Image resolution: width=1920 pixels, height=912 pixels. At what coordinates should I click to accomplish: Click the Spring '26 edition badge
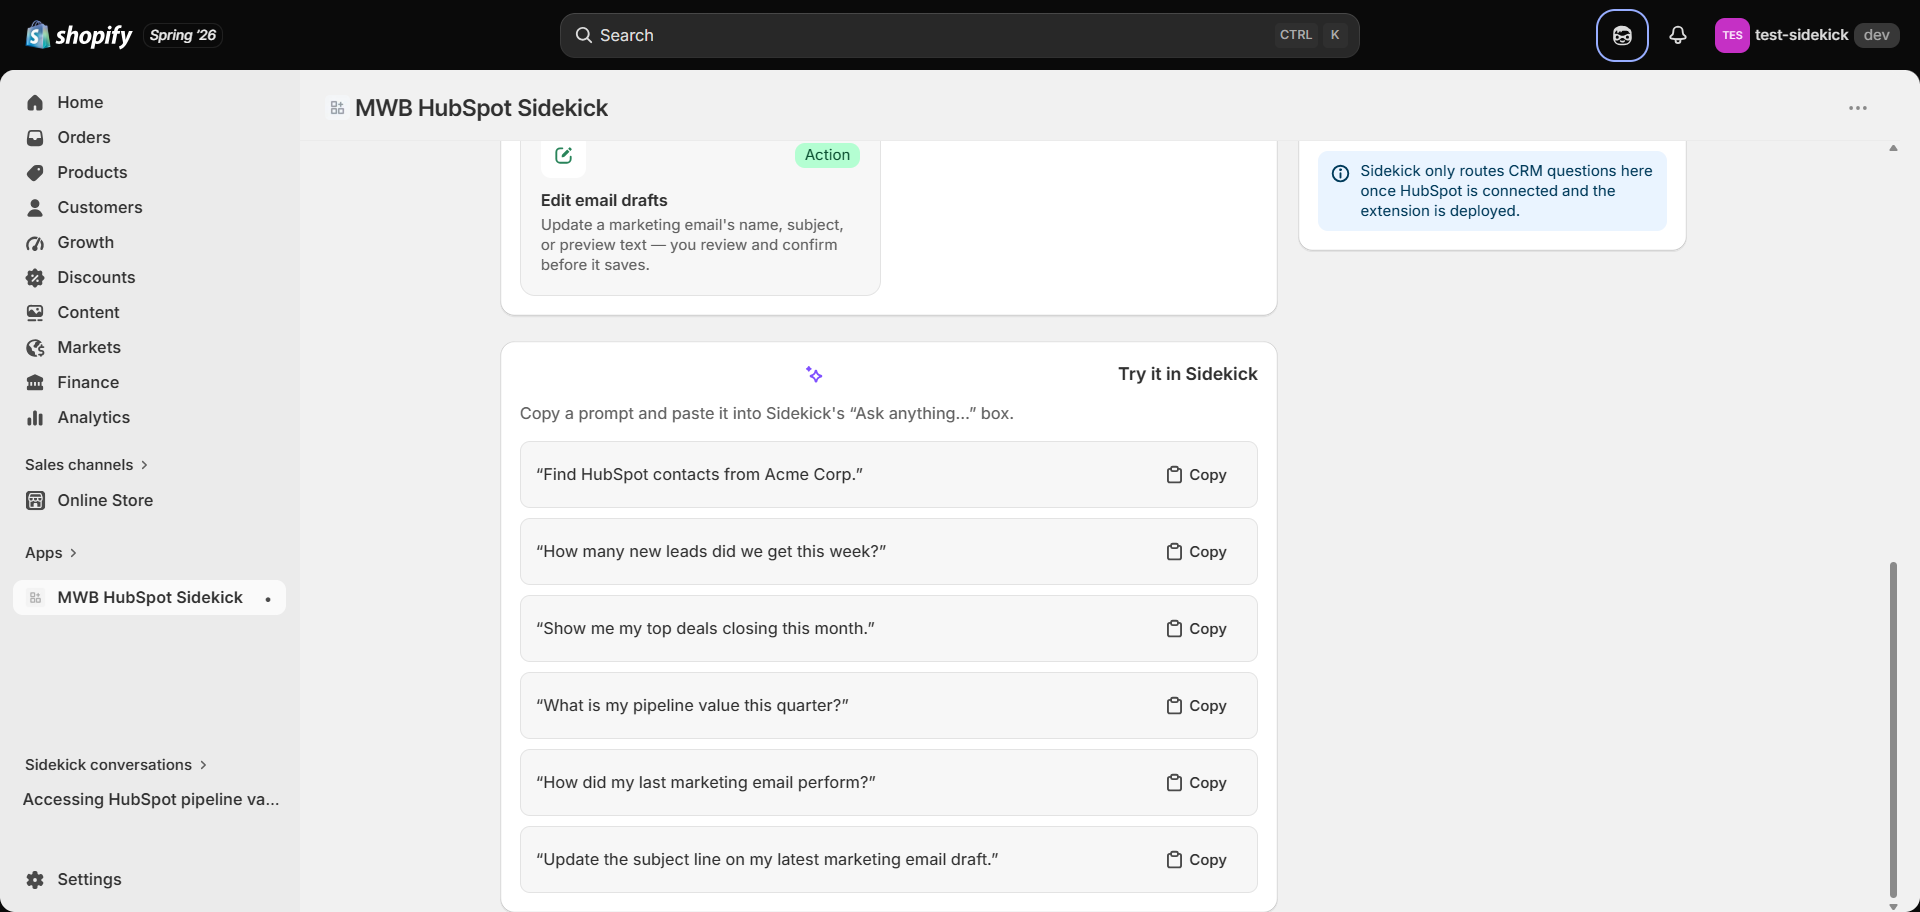tap(183, 35)
